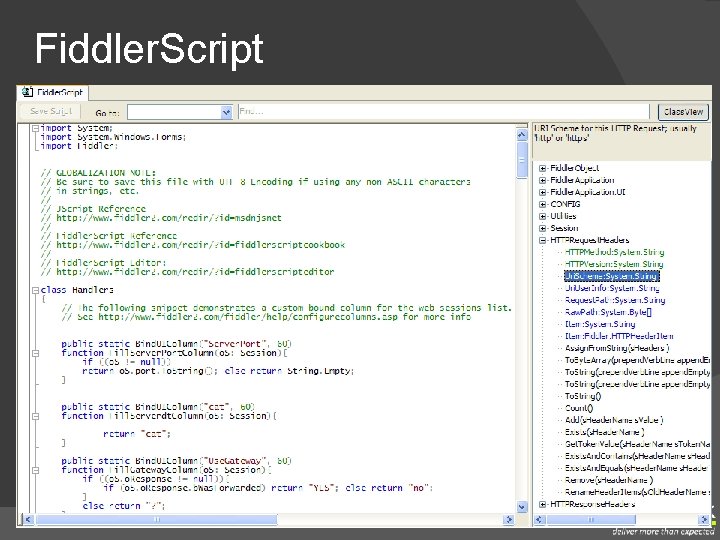This screenshot has height=540, width=720.
Task: Click editor horizontal scrollbar left arrow
Action: [28, 519]
